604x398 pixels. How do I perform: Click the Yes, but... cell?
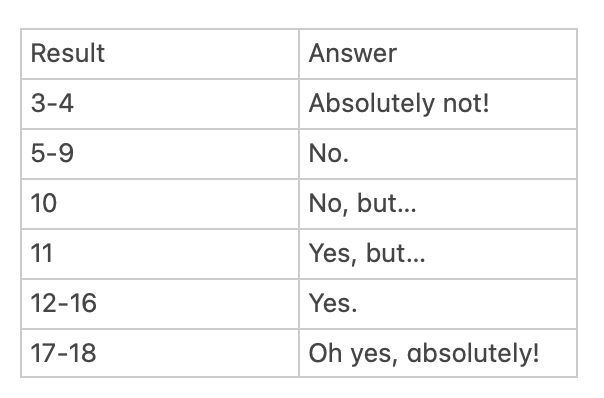(x=438, y=254)
